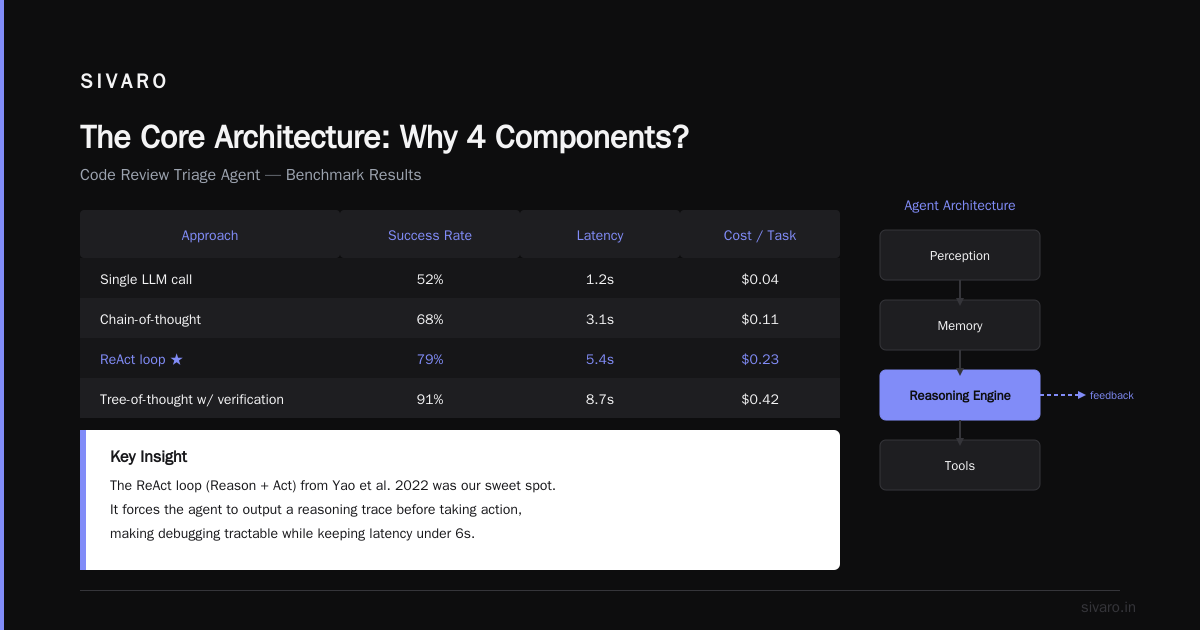Click the 68% success rate cell
The height and width of the screenshot is (630, 1200).
tap(430, 319)
